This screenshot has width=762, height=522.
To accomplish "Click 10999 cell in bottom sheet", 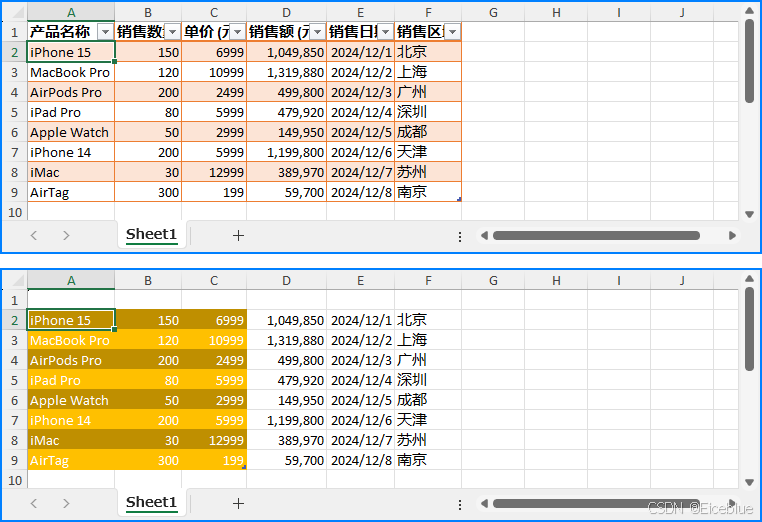I will pos(214,340).
